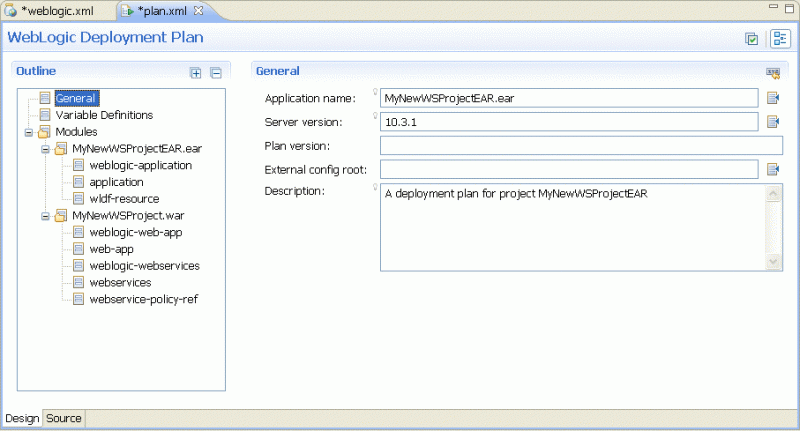Click the MyNewWSProjectEAR.ear folder icon

61,148
